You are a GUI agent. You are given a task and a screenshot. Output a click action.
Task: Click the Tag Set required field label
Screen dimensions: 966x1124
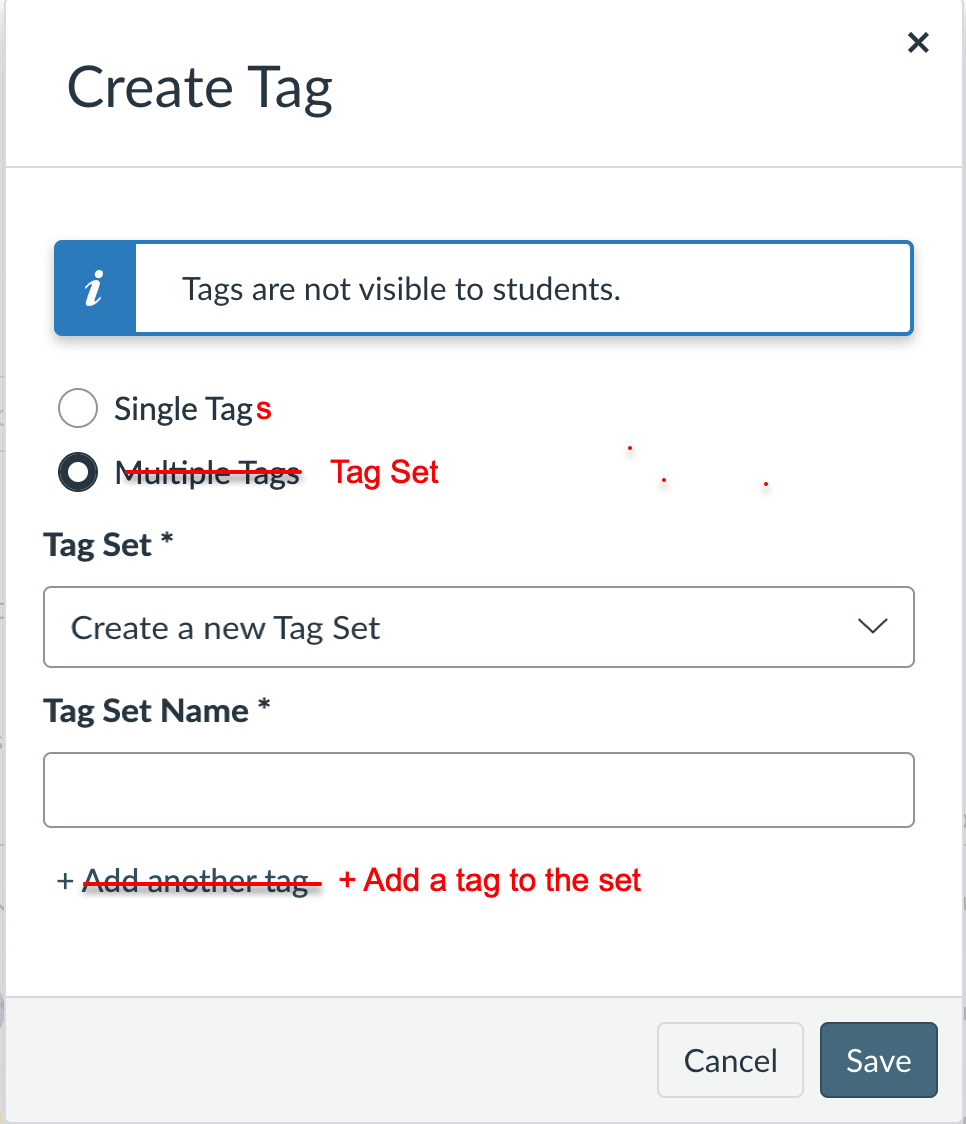click(x=106, y=544)
